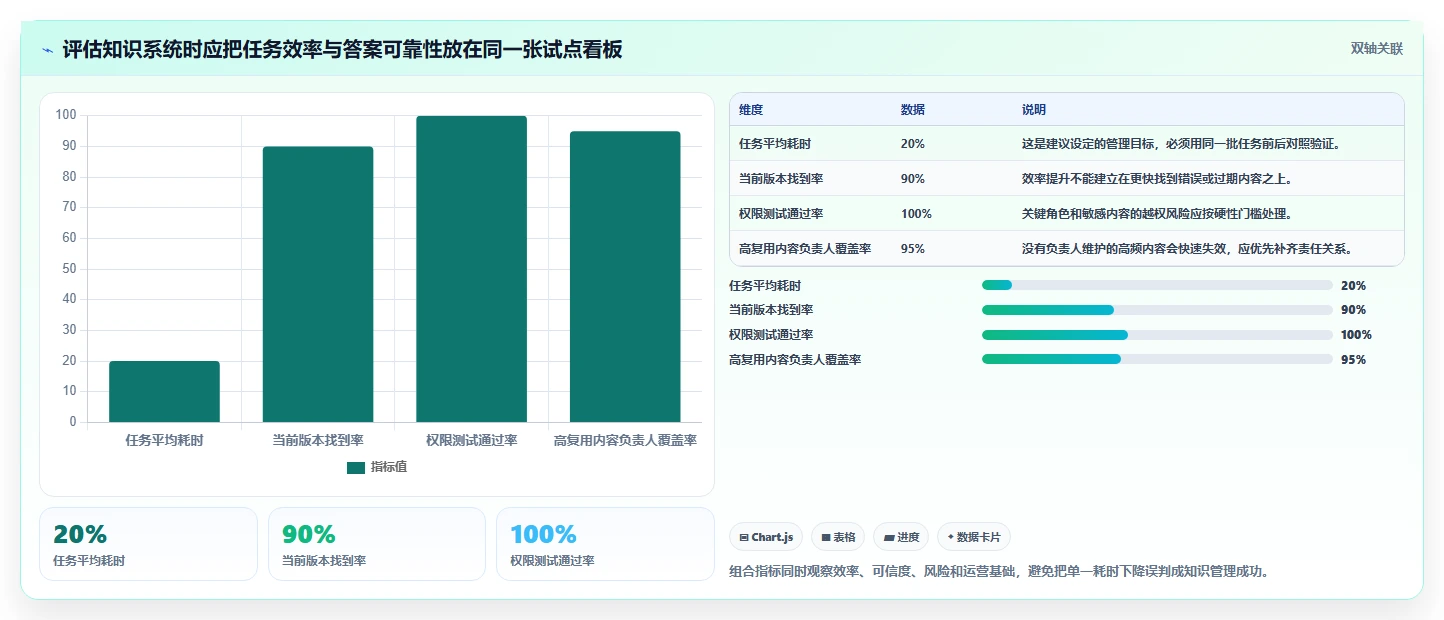
Task: Select the 高复用内容负责人覆盖率 table cell
Action: 805,249
